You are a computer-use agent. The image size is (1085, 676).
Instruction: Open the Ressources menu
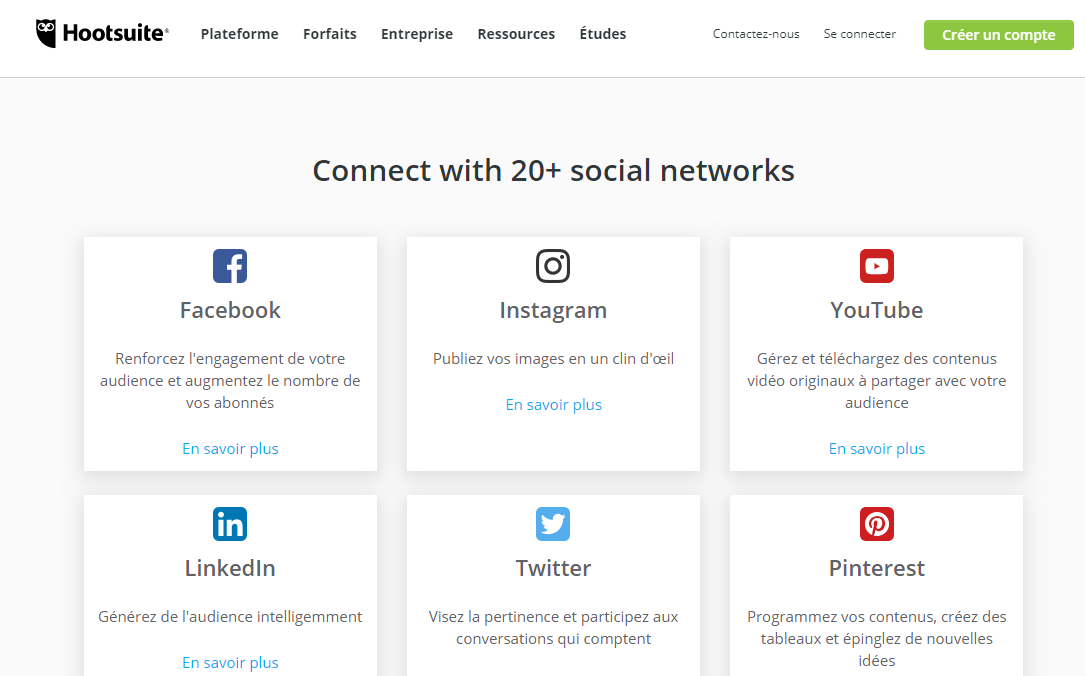[516, 34]
